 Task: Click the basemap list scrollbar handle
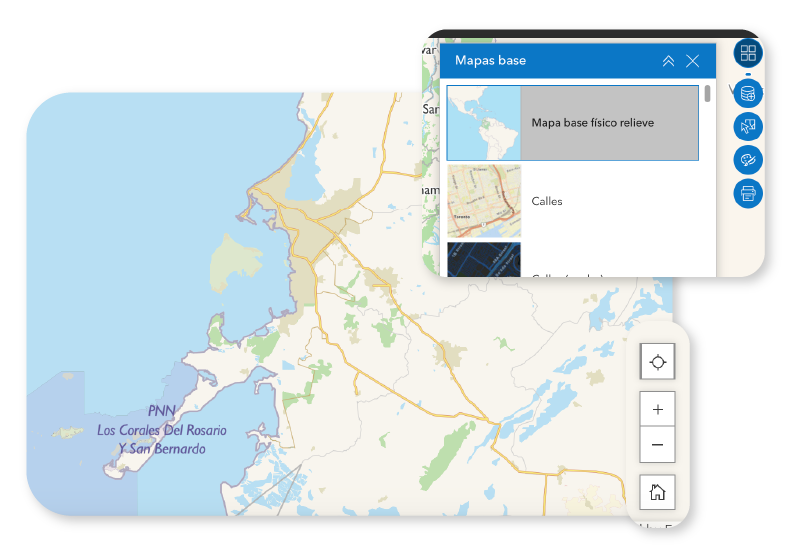708,94
